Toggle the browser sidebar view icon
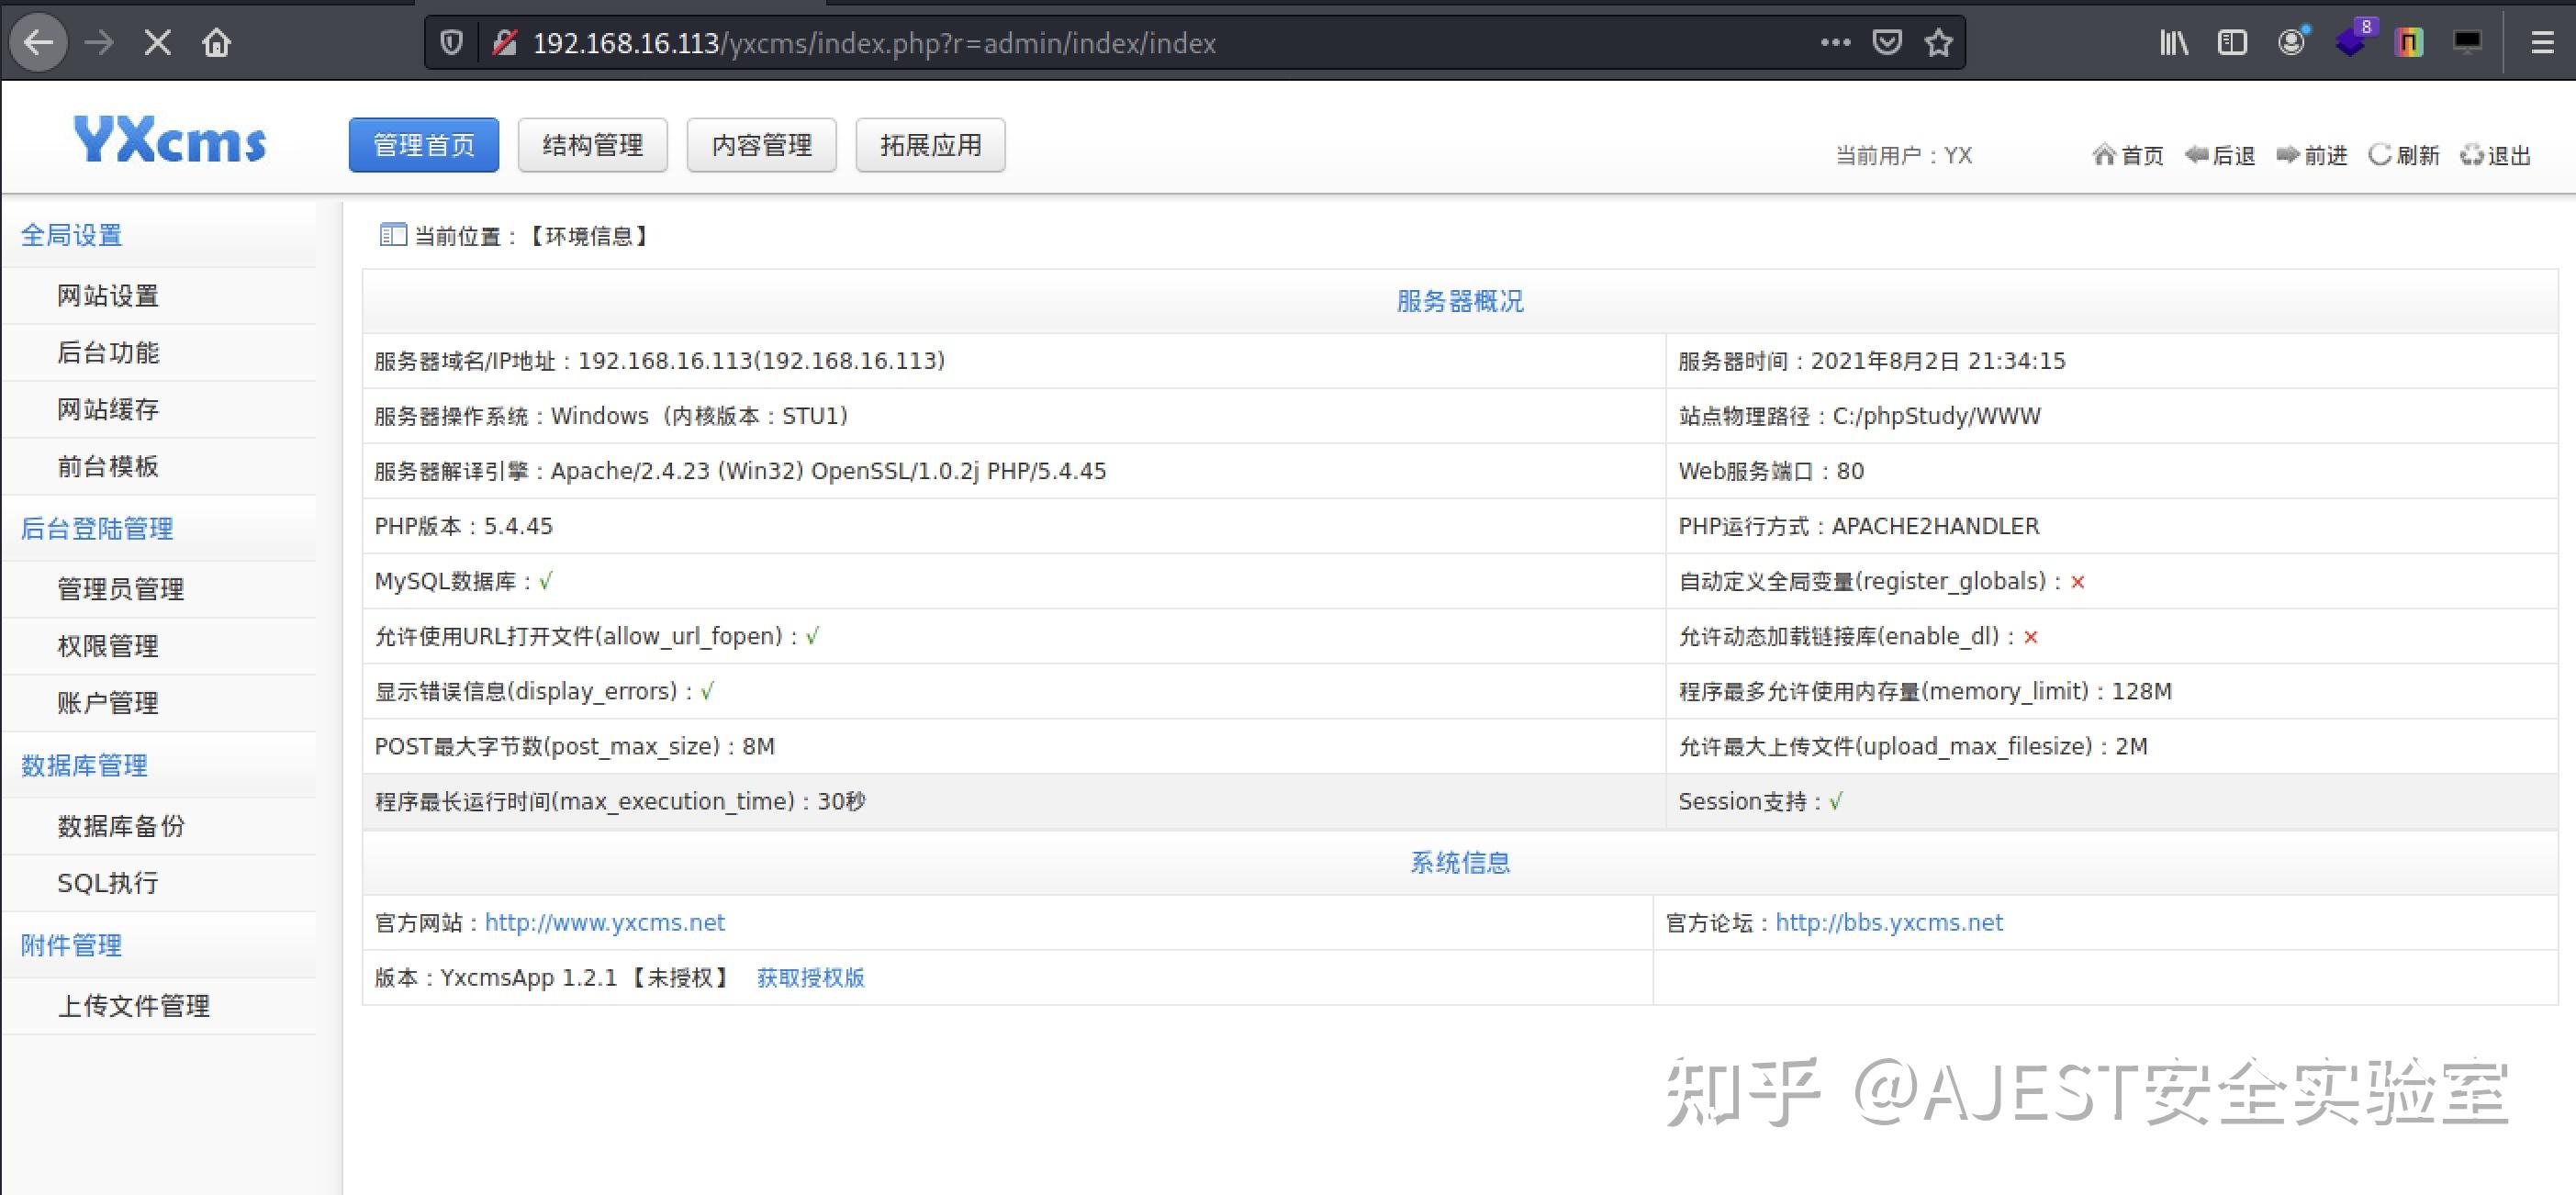The image size is (2576, 1195). point(2232,43)
